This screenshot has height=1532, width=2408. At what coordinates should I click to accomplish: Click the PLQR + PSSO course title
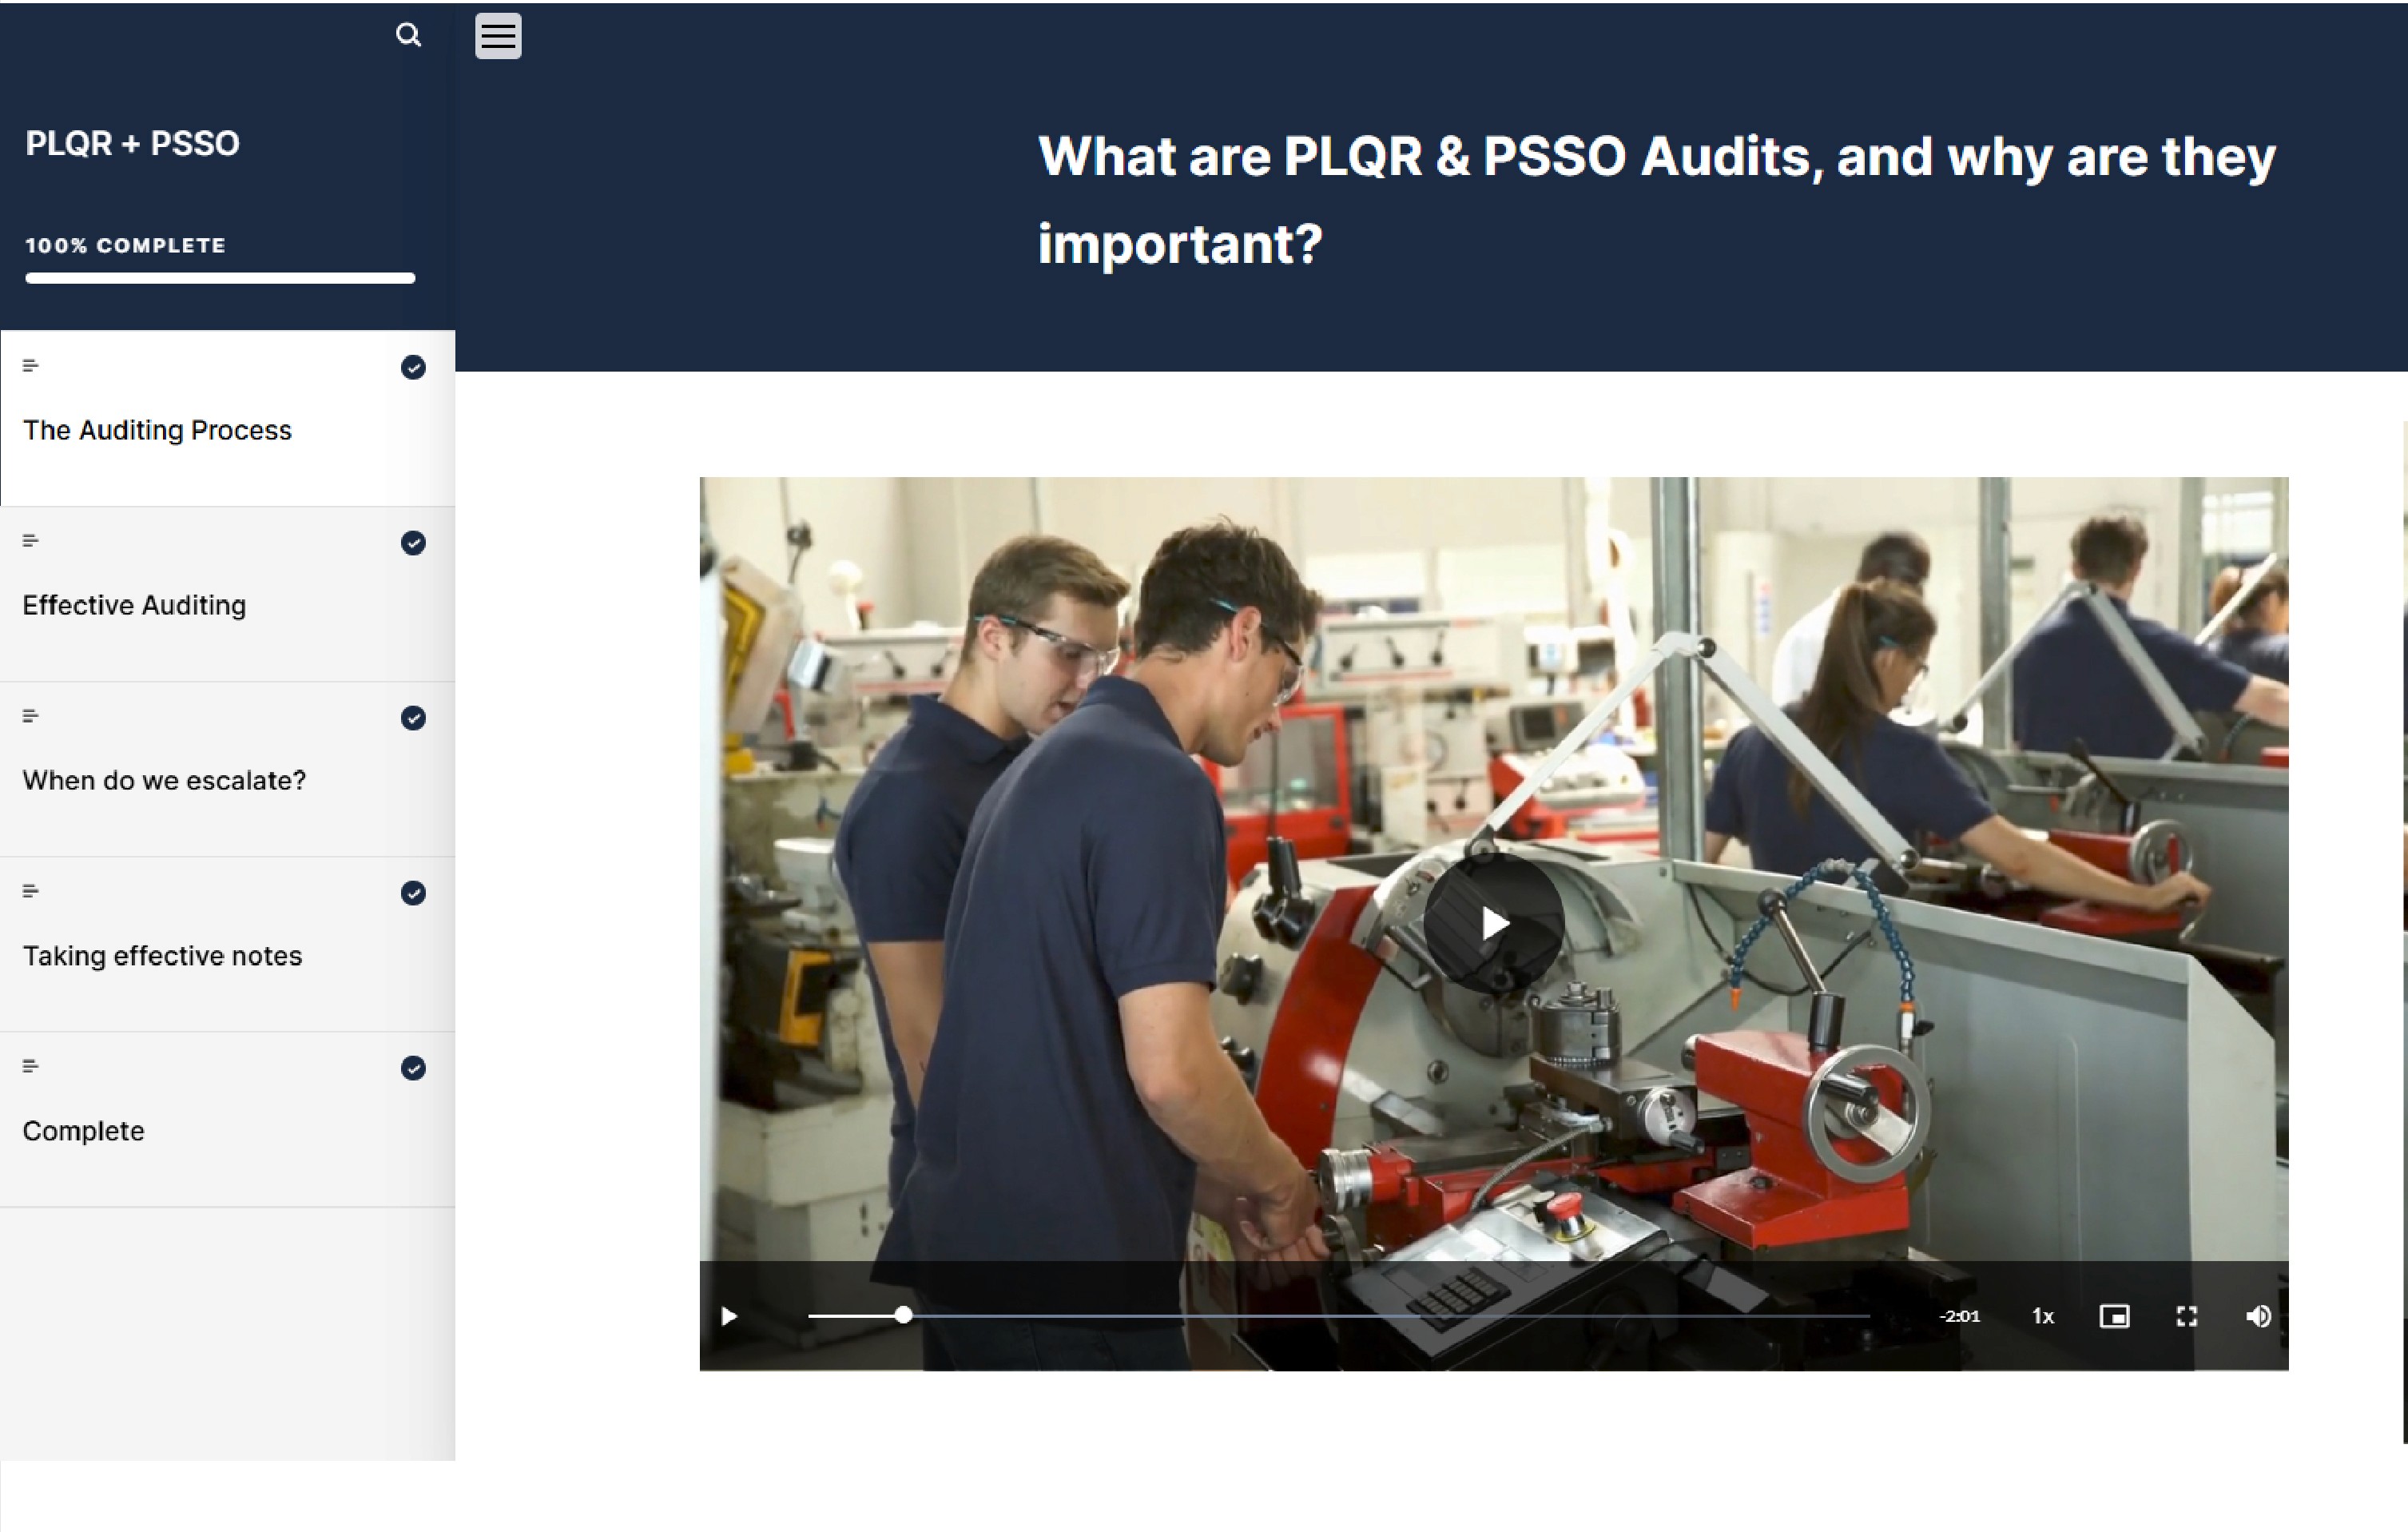coord(132,143)
